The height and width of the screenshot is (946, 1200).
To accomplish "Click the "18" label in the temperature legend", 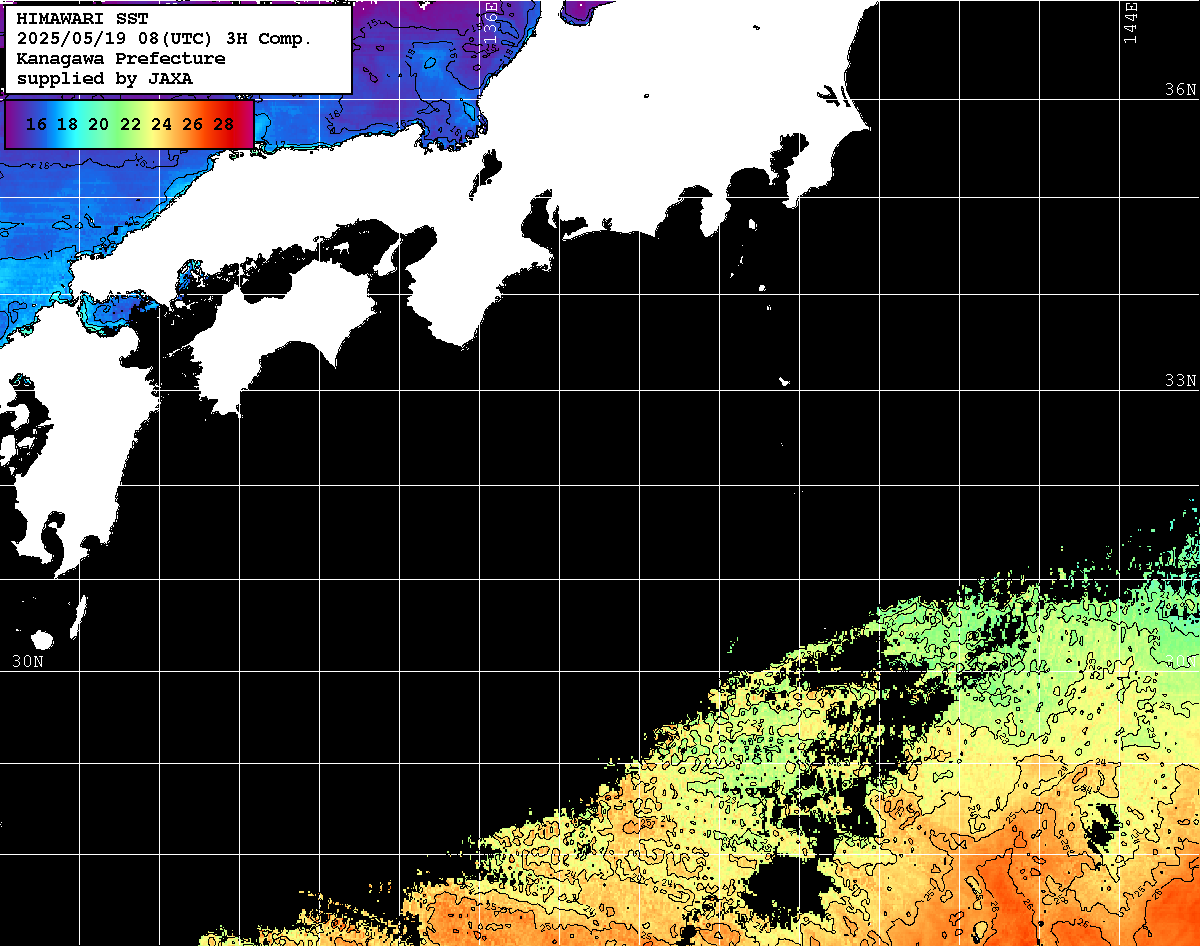I will (x=67, y=124).
